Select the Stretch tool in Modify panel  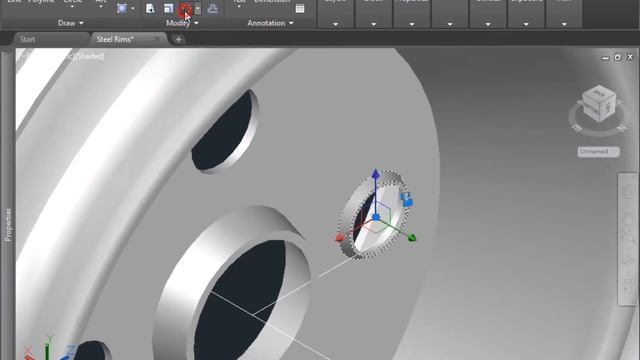click(x=150, y=9)
